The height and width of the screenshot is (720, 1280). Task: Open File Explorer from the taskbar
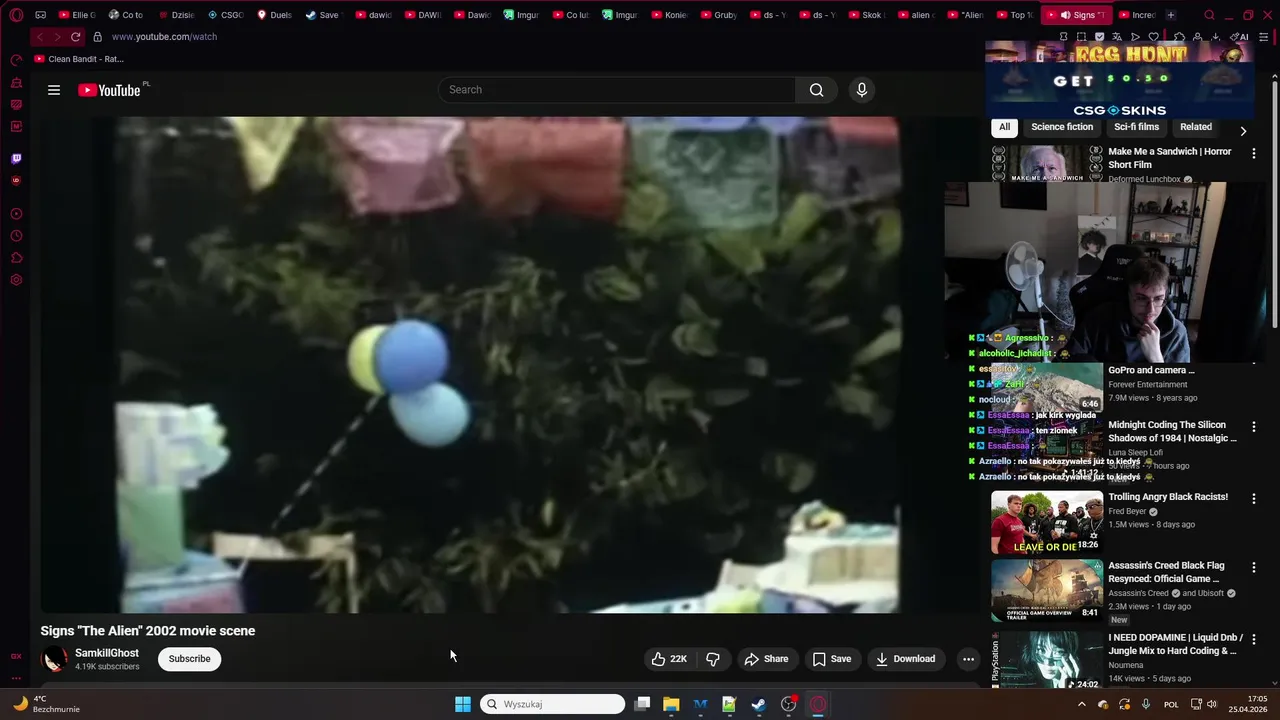pos(671,704)
